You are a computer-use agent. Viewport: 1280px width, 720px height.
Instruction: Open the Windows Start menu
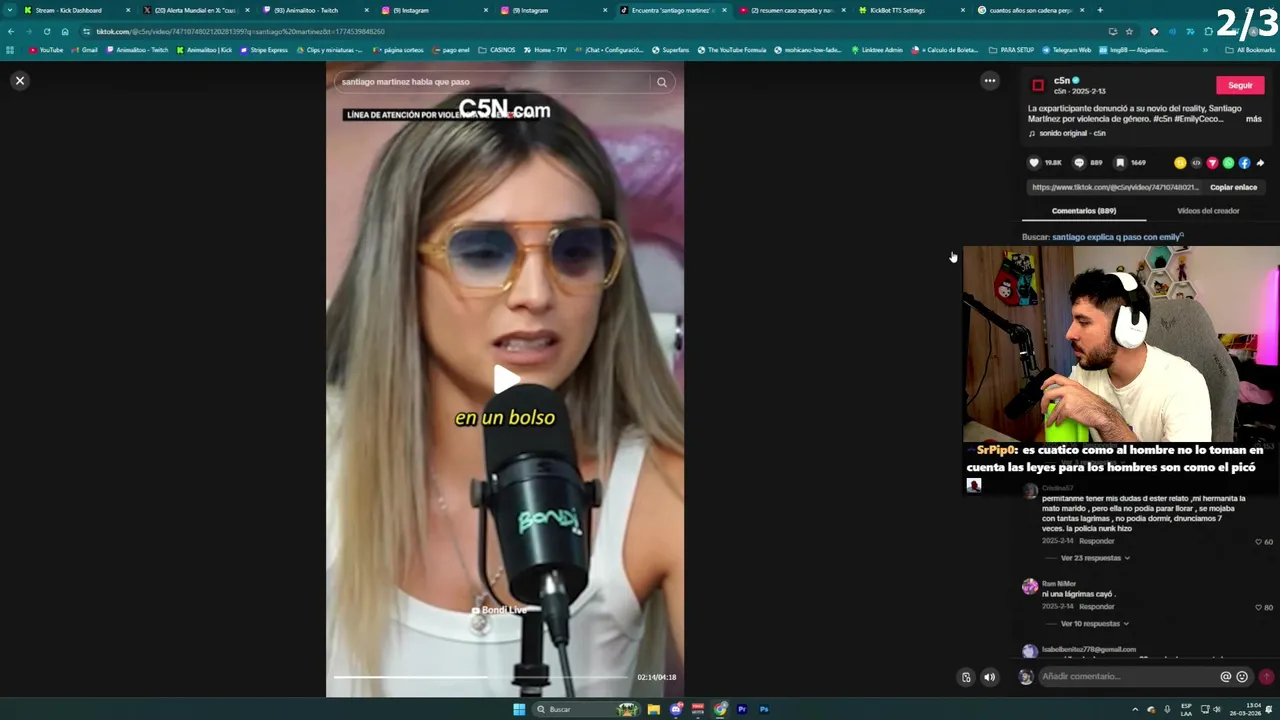(x=519, y=709)
